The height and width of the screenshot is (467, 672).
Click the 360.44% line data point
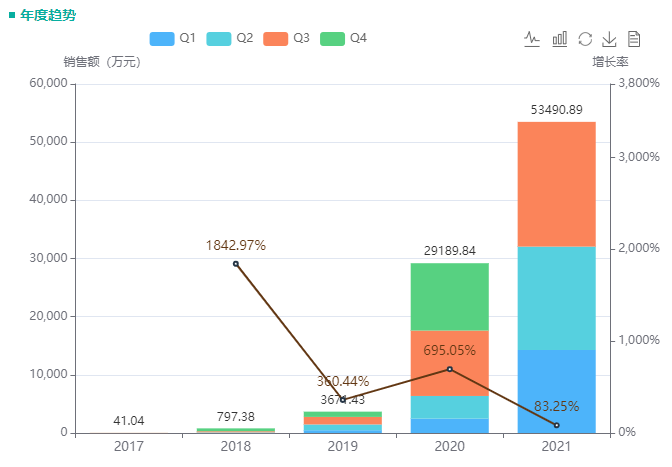click(x=343, y=400)
